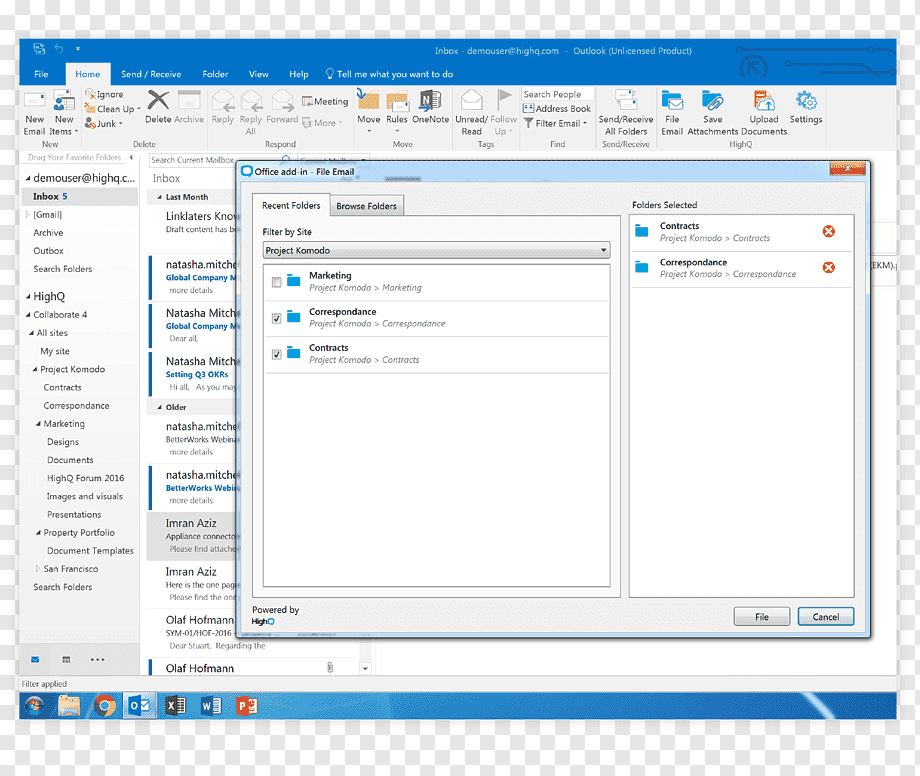Remove Correspondance from Folders Selected

(828, 267)
